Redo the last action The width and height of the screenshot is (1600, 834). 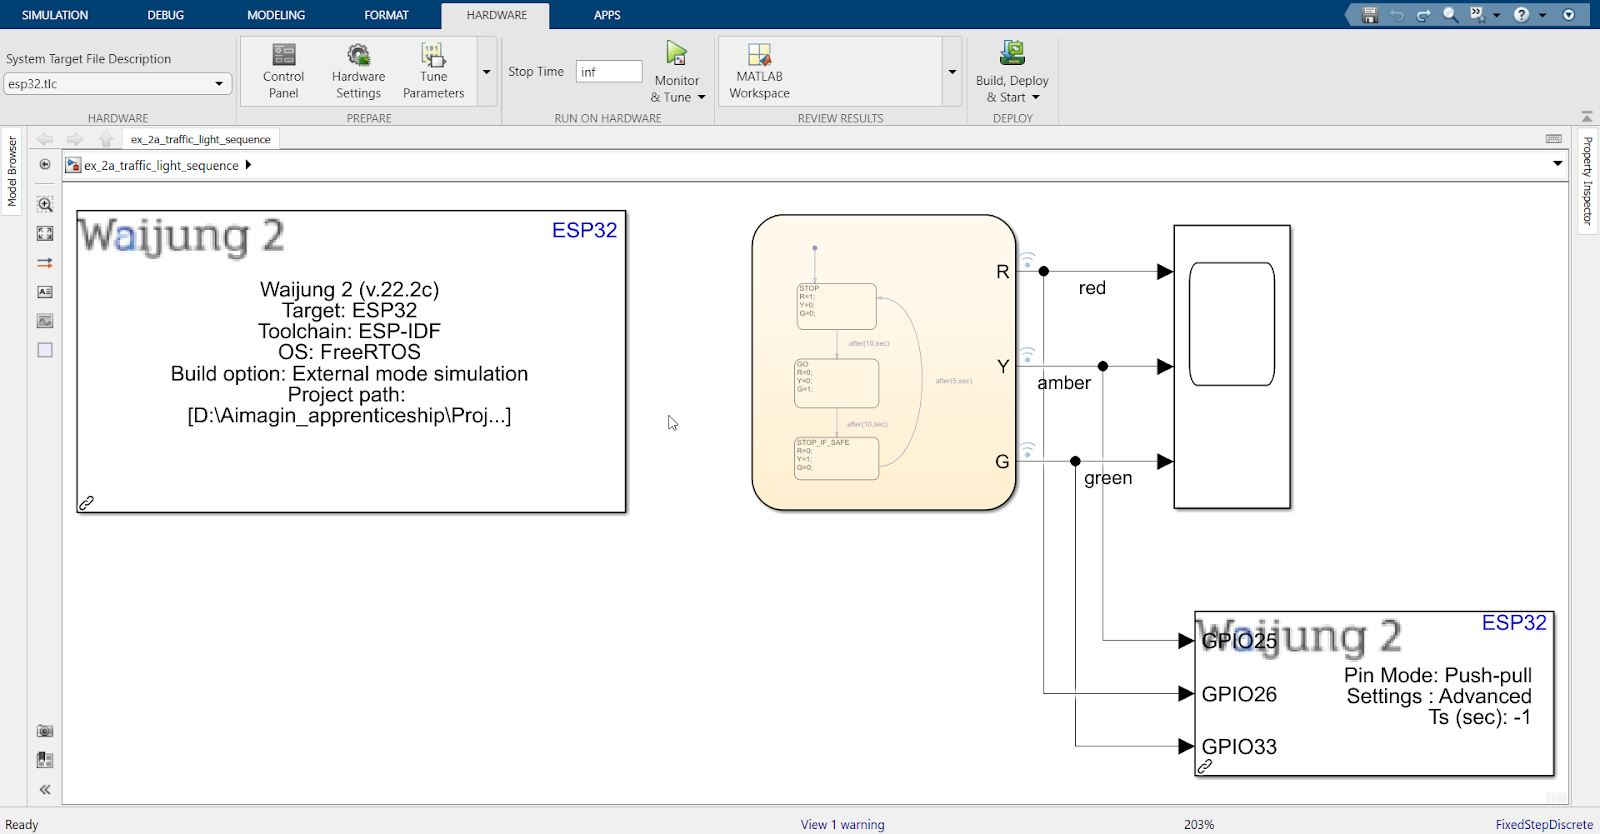1423,15
